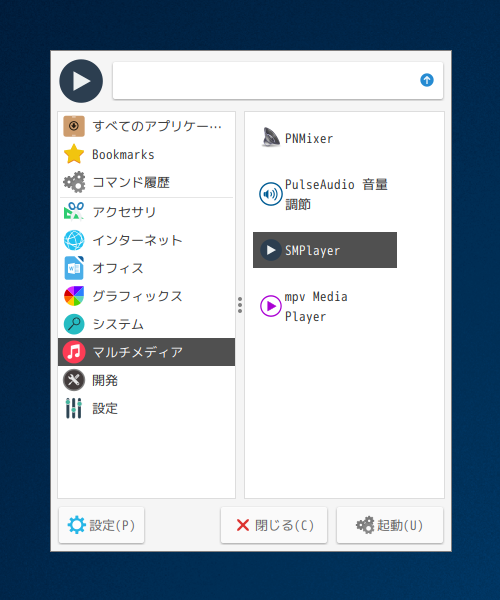Screen dimensions: 500x600
Task: Open コマンド履歴 command history
Action: [146, 182]
